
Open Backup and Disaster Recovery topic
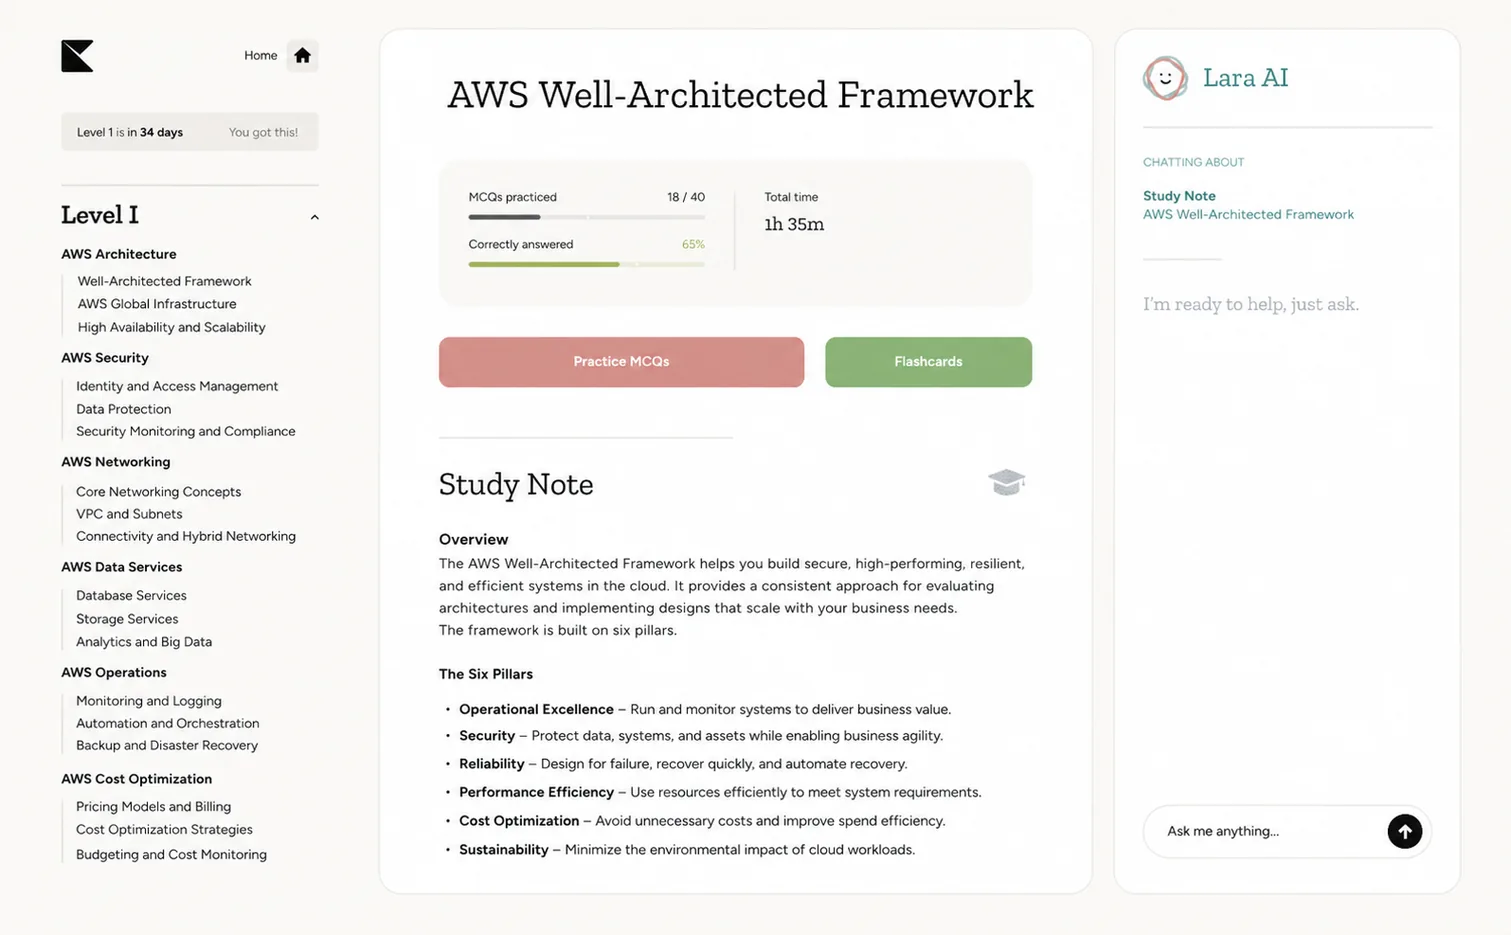(167, 745)
